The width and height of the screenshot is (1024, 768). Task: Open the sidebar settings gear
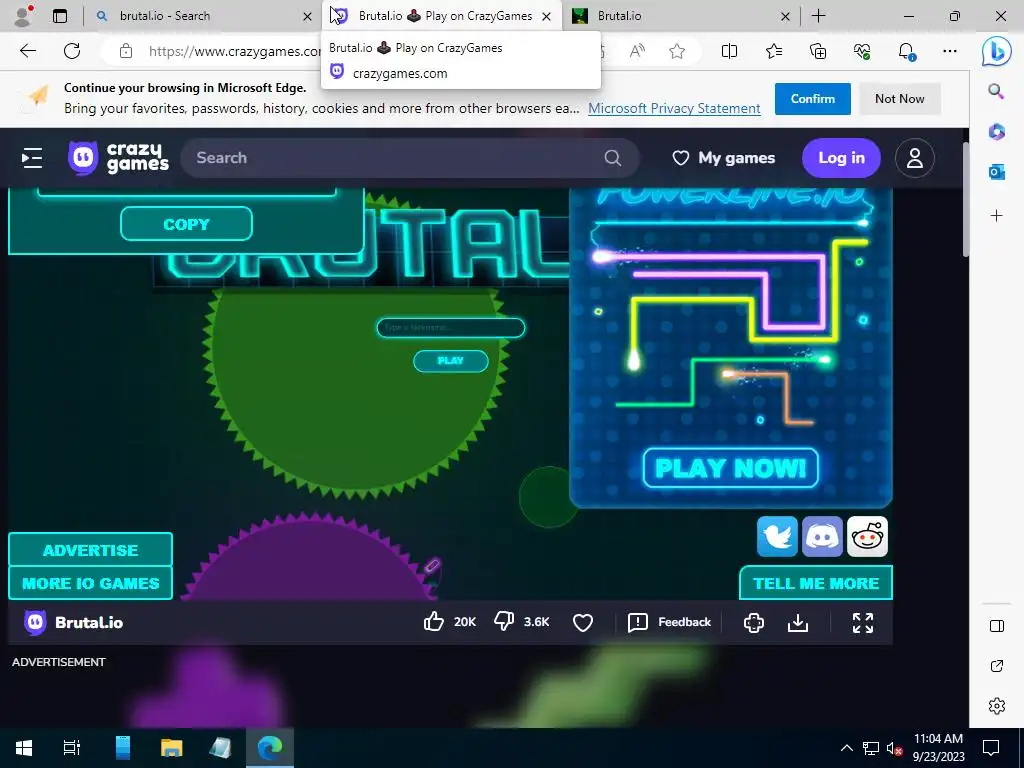[x=997, y=706]
